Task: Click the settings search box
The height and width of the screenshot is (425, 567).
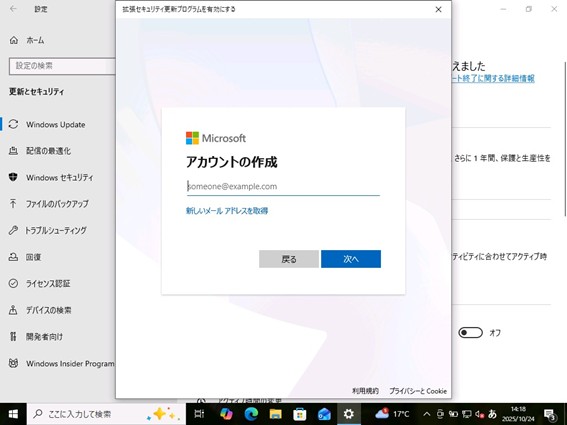Action: 62,66
